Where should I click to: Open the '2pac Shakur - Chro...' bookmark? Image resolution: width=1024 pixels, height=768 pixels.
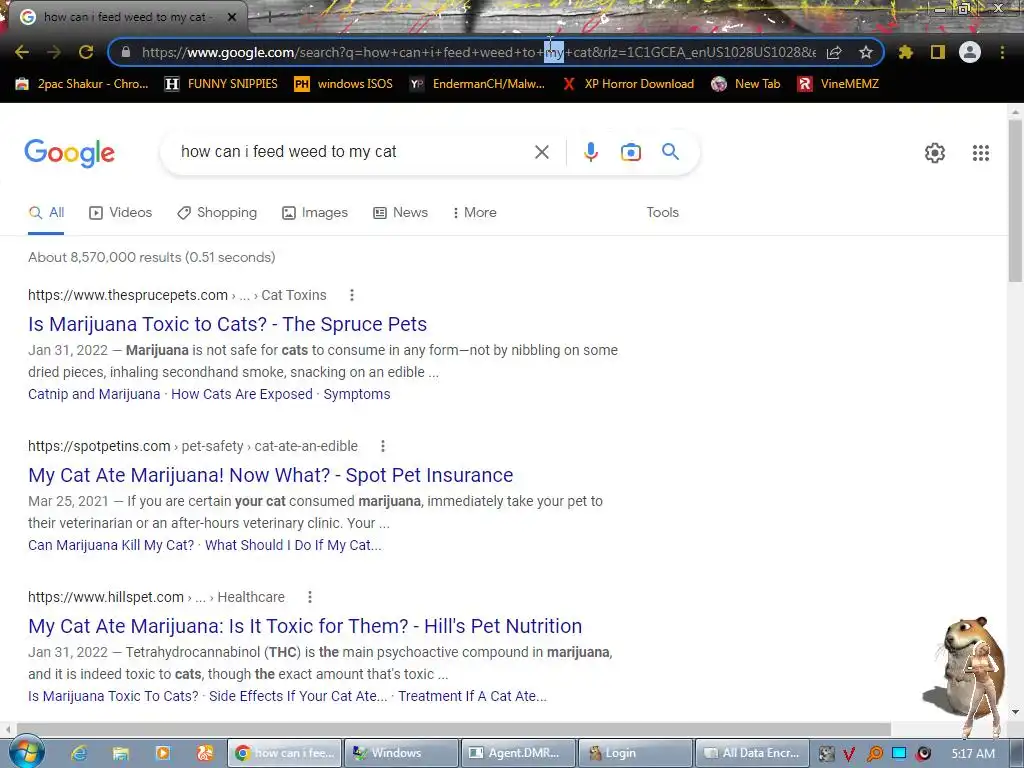pos(82,84)
